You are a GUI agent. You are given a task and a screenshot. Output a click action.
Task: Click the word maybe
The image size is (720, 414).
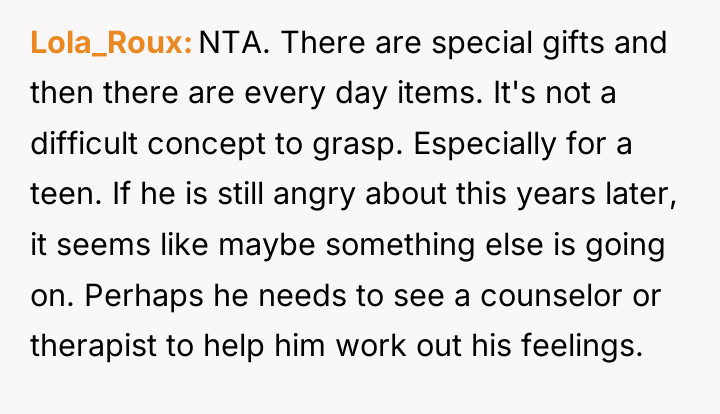pos(267,246)
